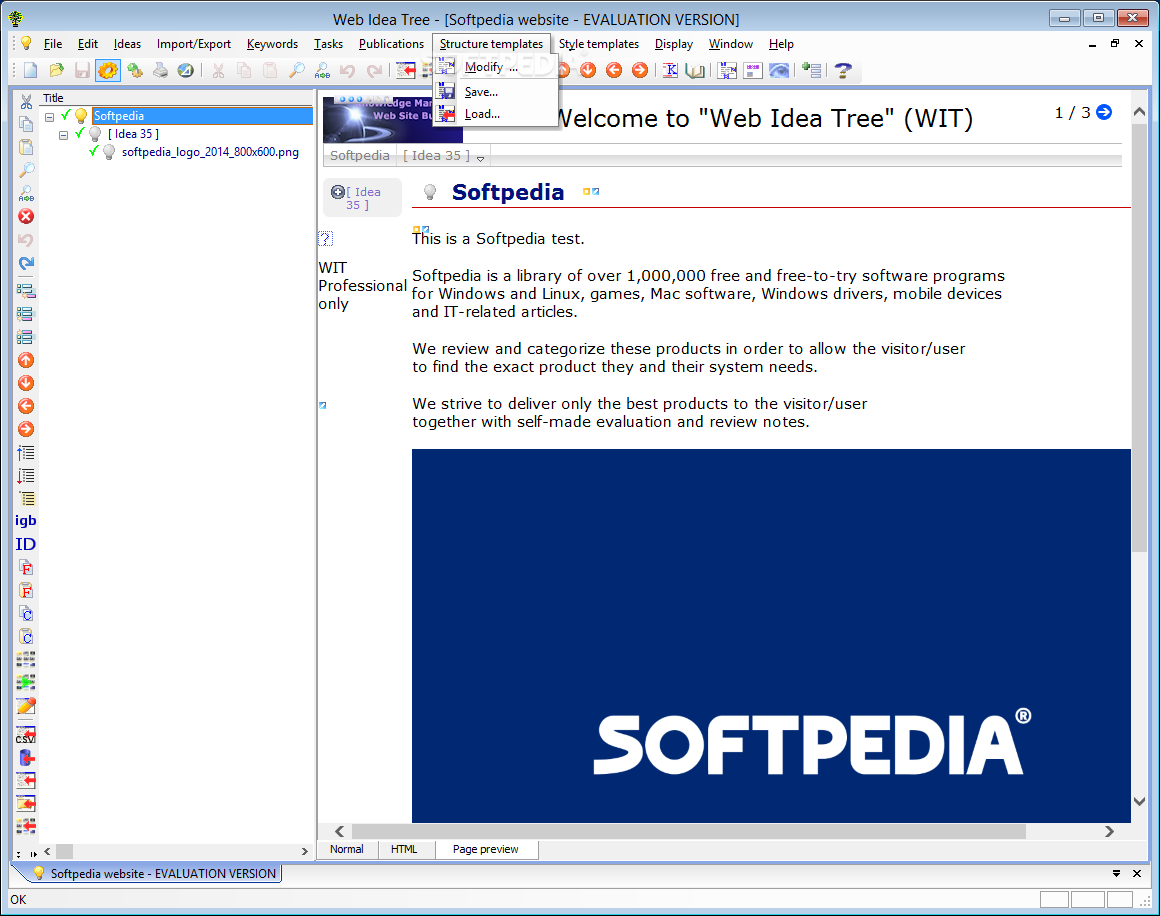
Task: Click the scissors cut icon in left sidebar
Action: (26, 101)
